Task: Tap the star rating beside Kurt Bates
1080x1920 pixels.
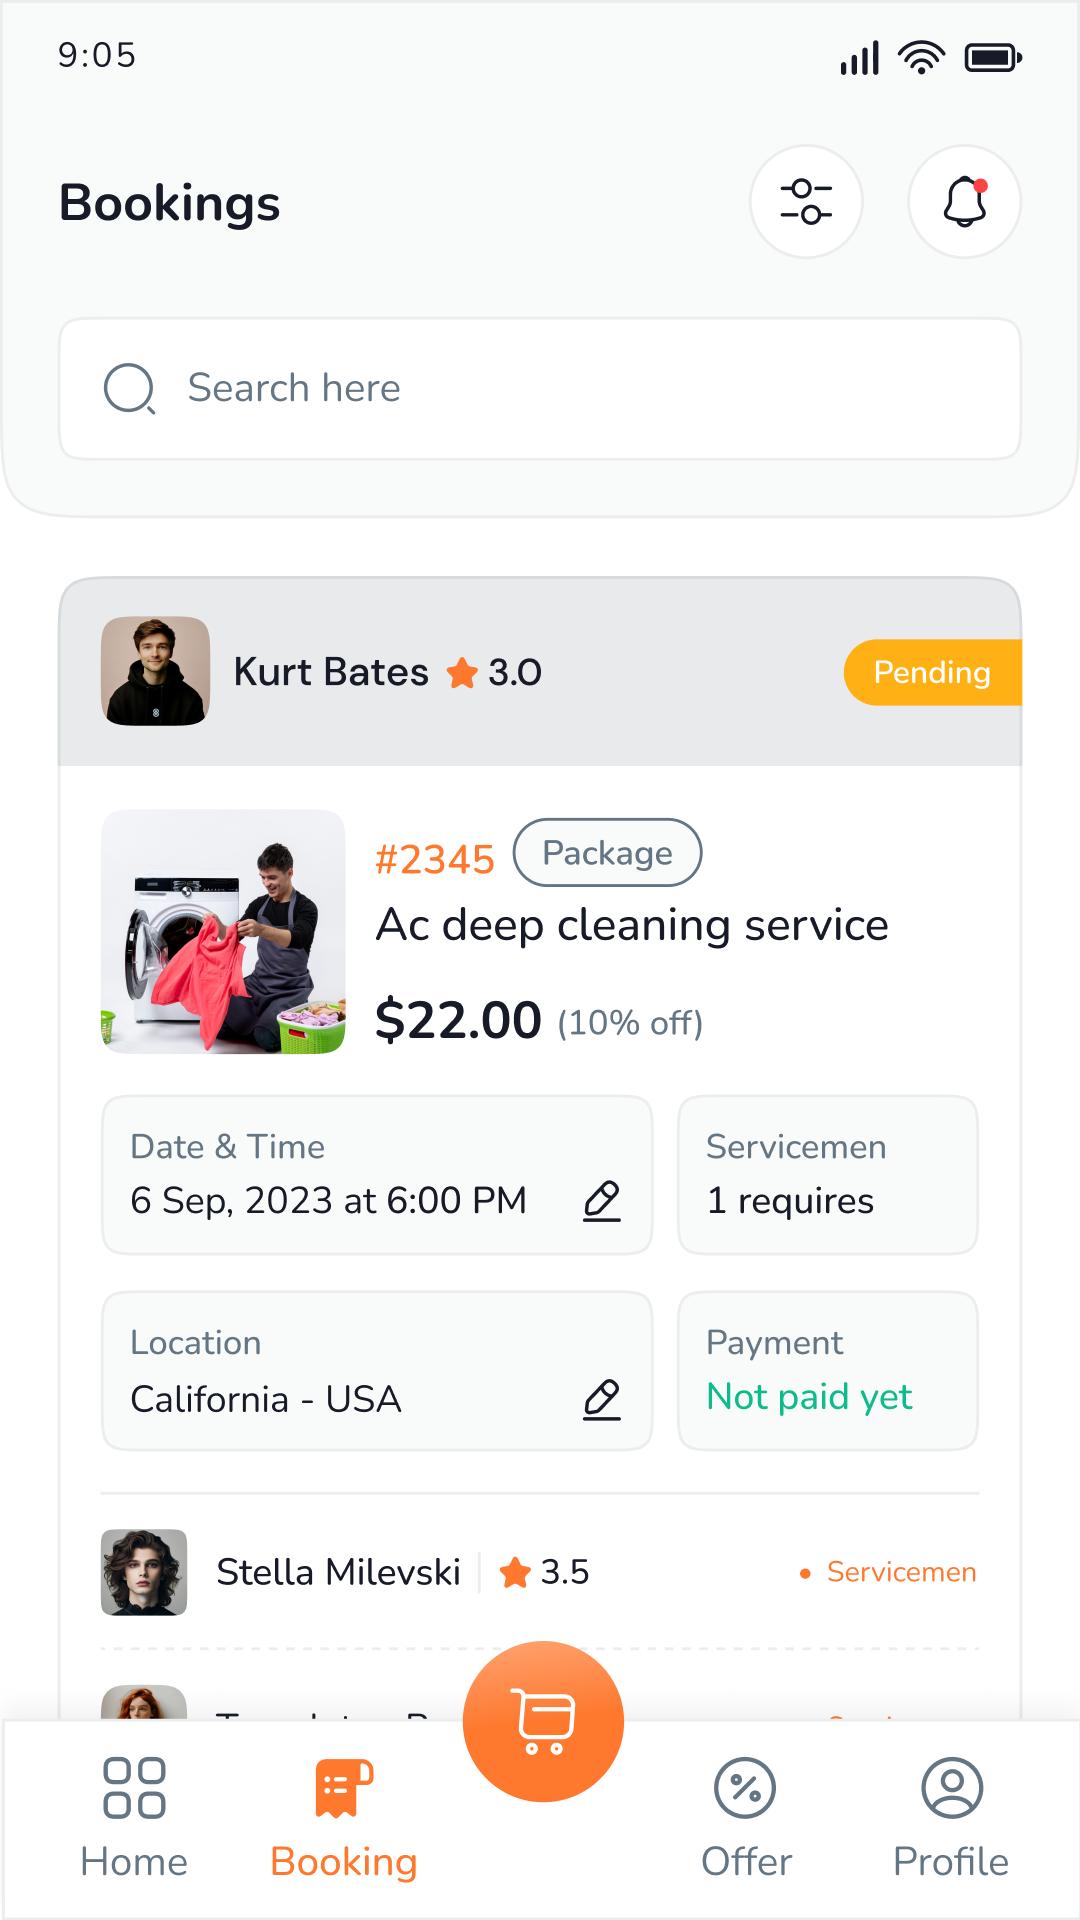Action: coord(494,673)
